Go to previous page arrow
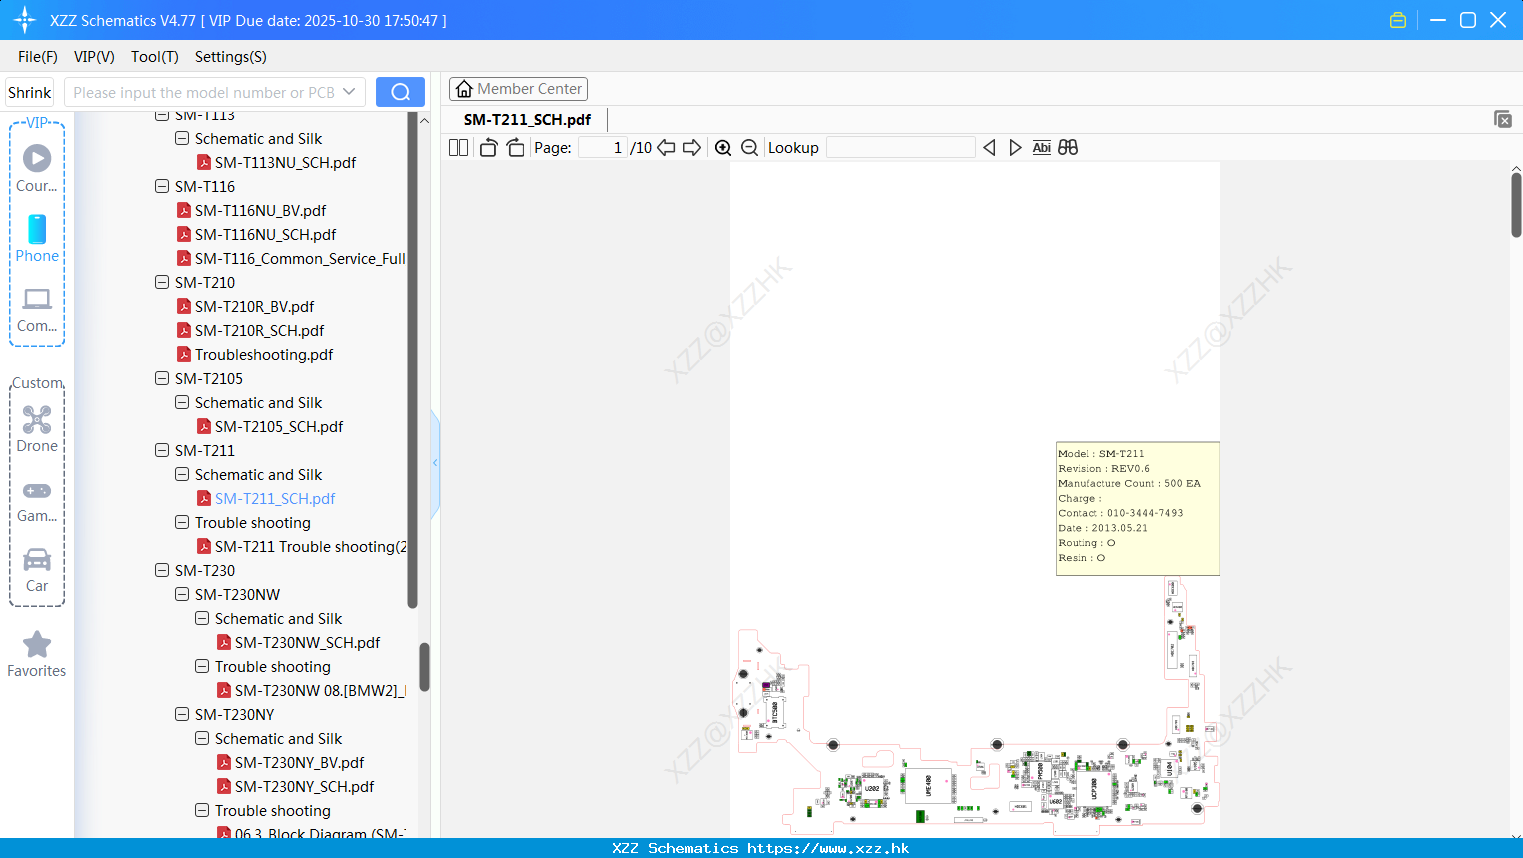Screen dimensions: 1523x858 click(666, 147)
